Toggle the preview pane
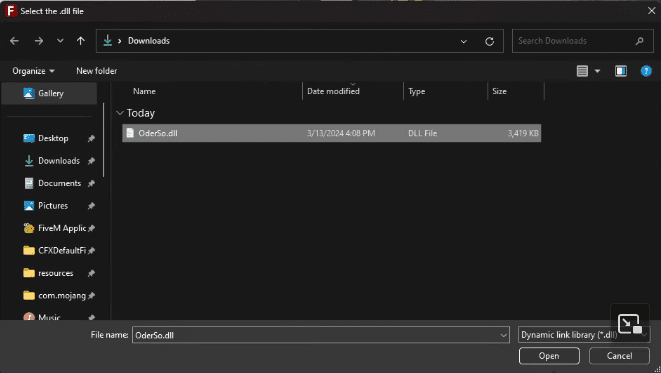661x373 pixels. [621, 71]
